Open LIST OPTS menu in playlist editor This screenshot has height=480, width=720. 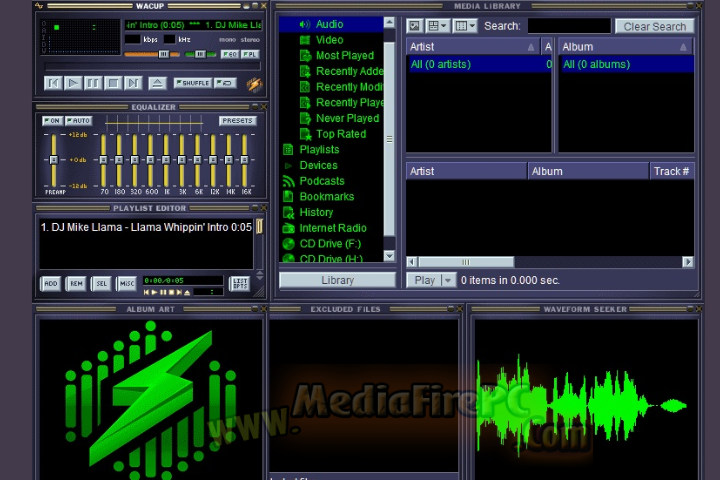[240, 283]
